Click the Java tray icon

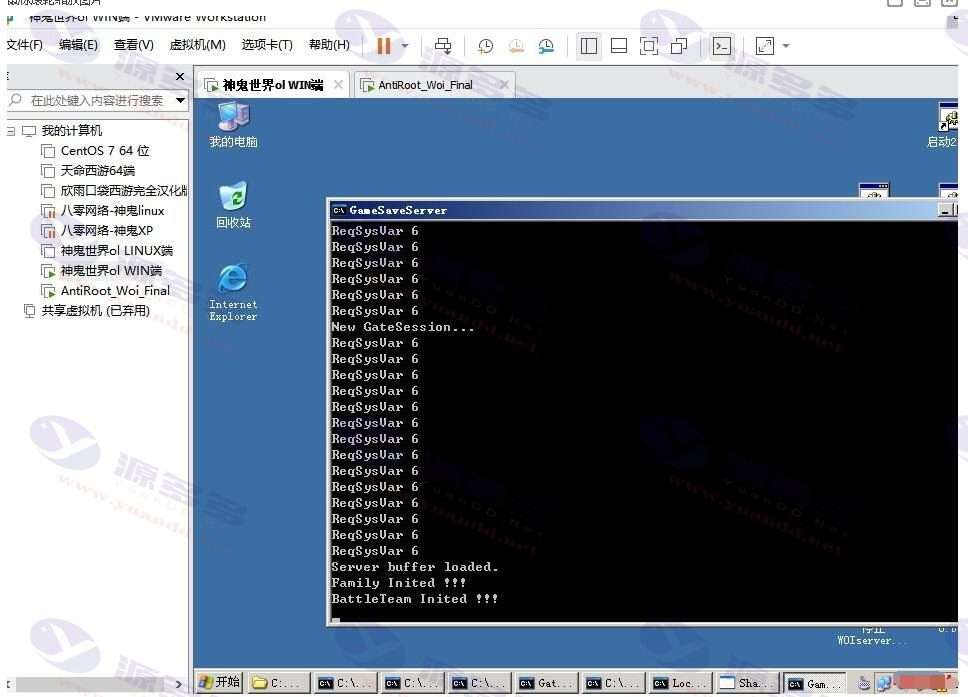coord(864,683)
